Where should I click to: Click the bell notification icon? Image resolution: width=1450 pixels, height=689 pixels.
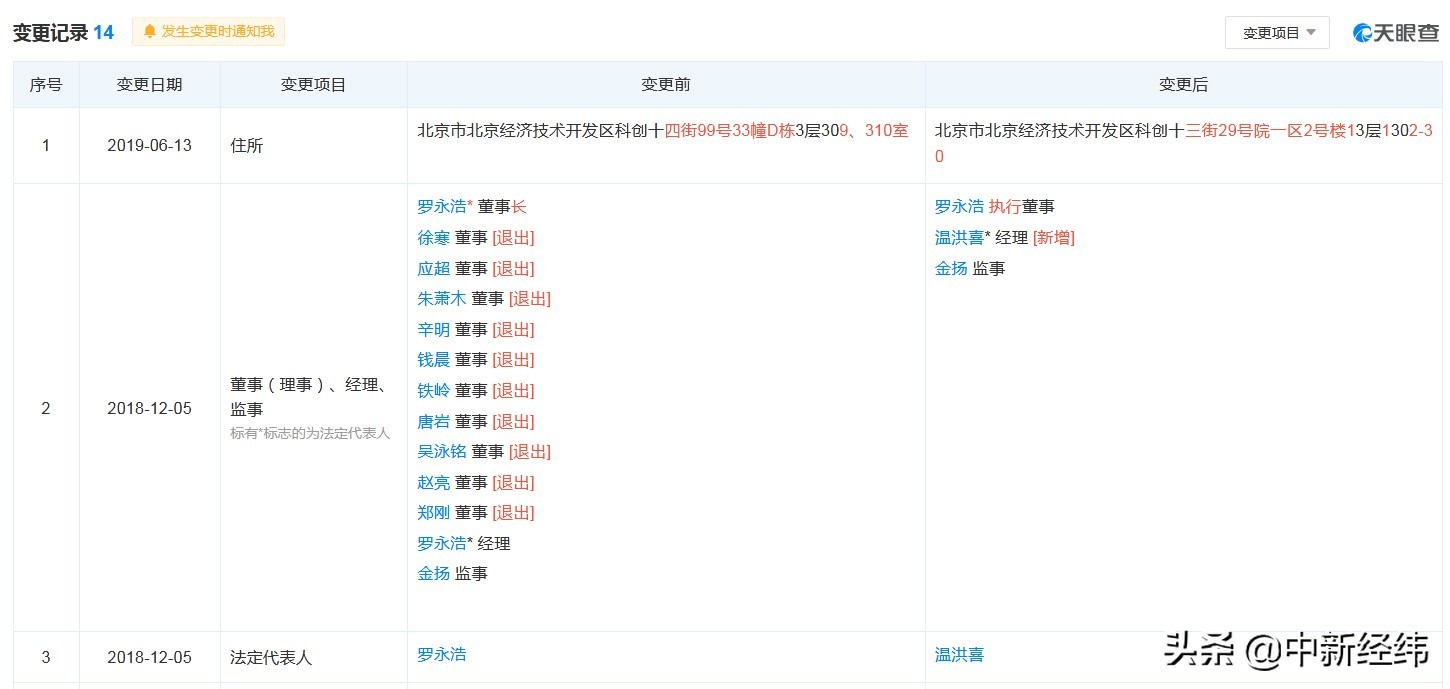[150, 32]
